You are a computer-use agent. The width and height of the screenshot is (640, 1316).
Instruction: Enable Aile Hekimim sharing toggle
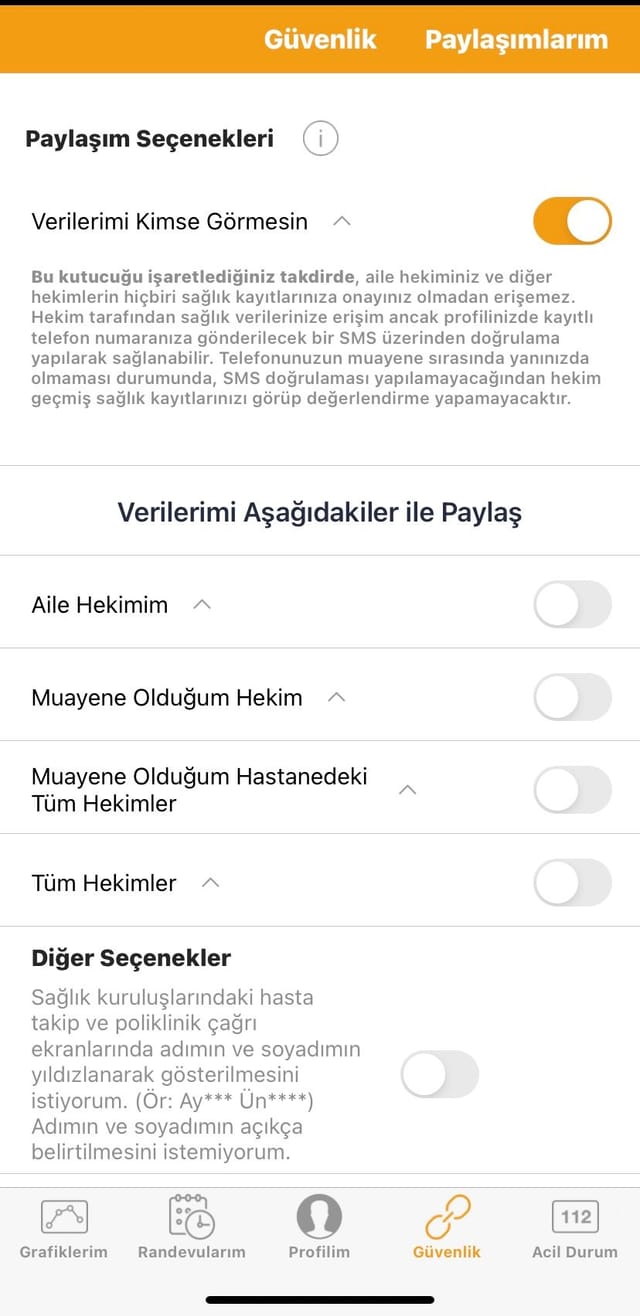(572, 605)
